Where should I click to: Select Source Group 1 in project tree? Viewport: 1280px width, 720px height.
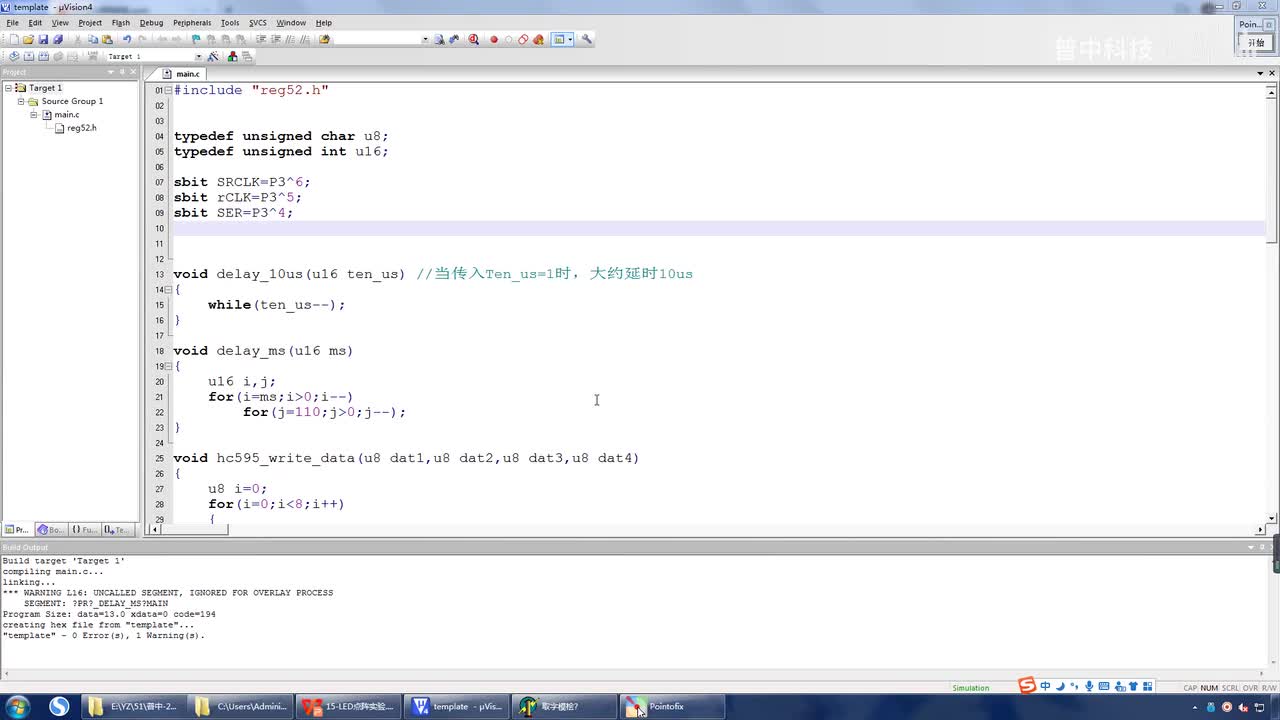[x=72, y=101]
